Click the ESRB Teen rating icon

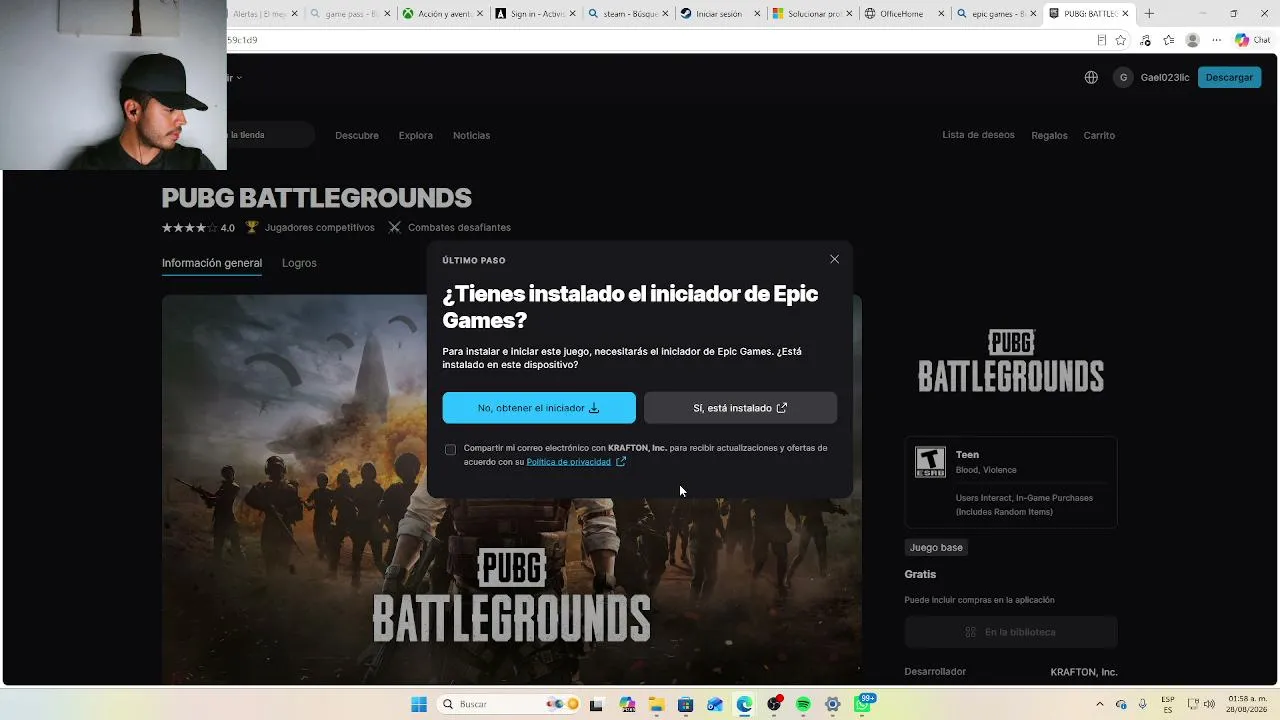930,462
